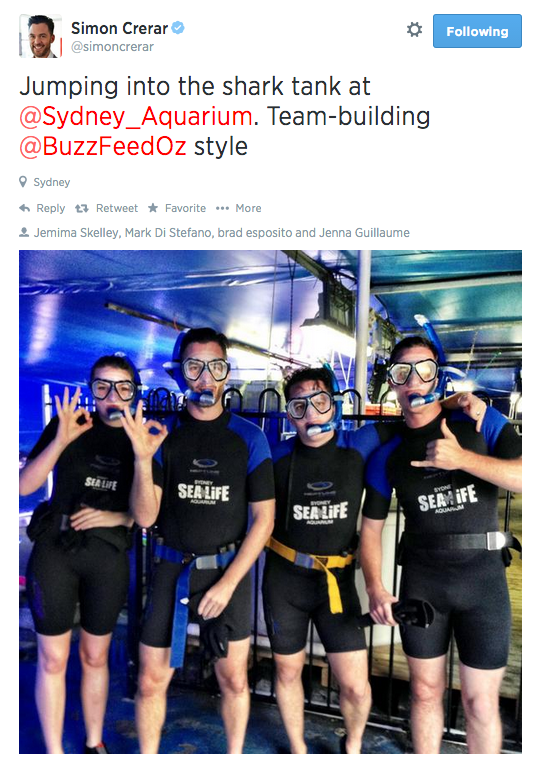The width and height of the screenshot is (545, 763).
Task: Click the Retweet text label
Action: (x=117, y=208)
